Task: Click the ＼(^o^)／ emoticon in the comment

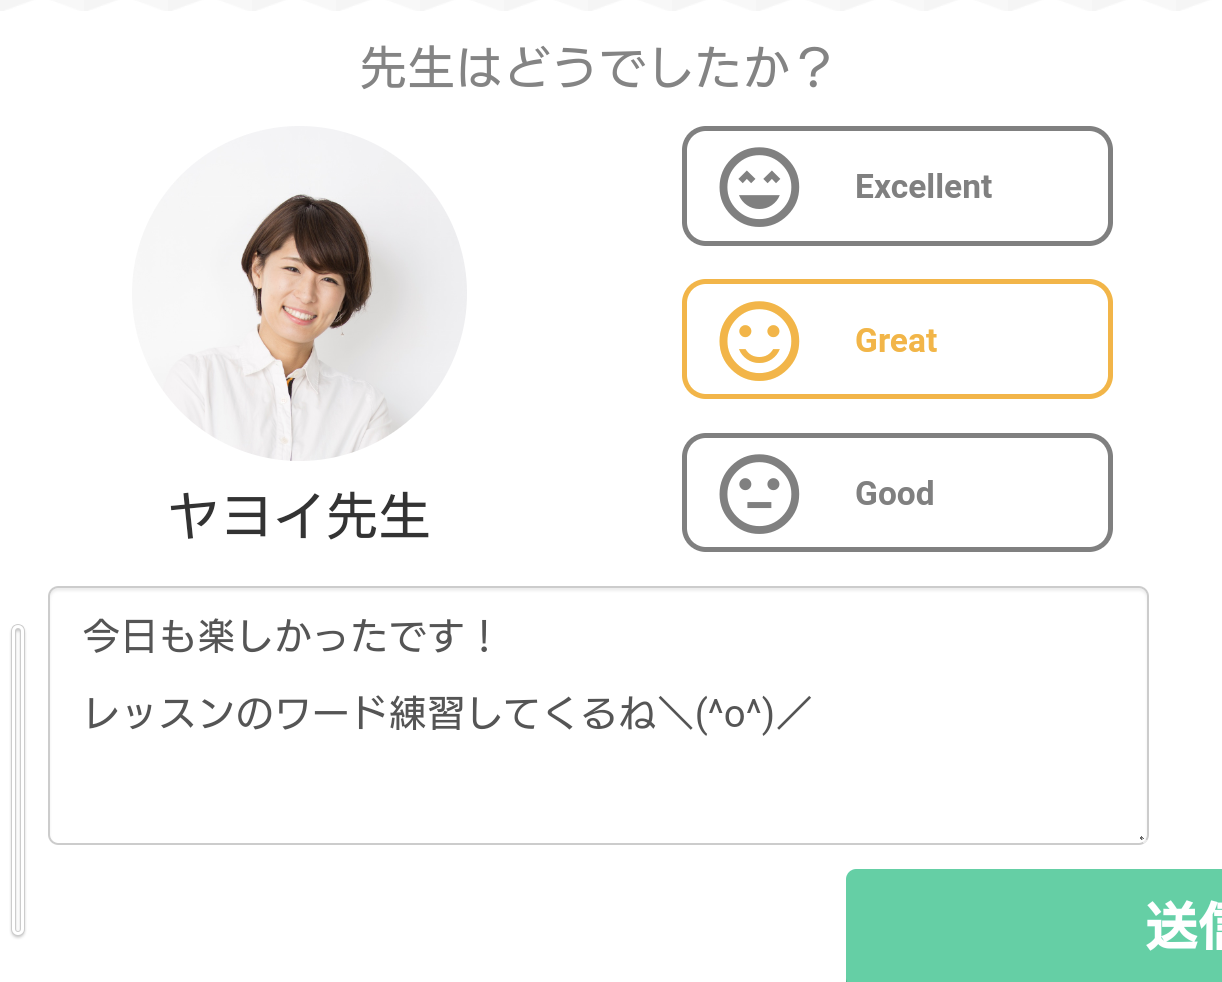Action: pos(735,714)
